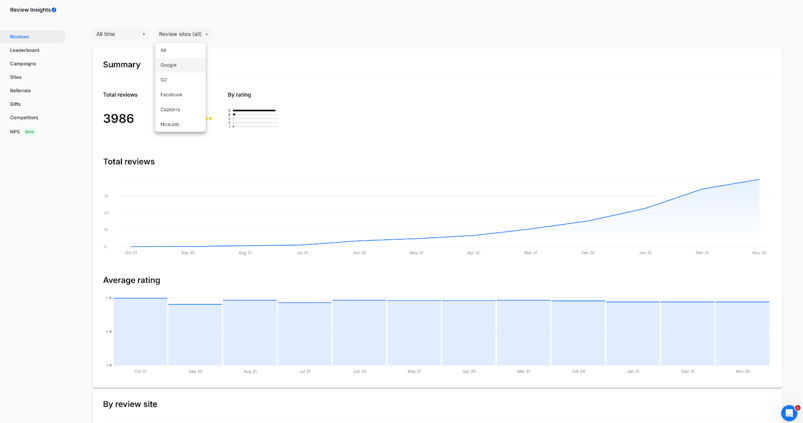The height and width of the screenshot is (423, 803).
Task: Navigate to Sites in the sidebar
Action: (x=16, y=77)
